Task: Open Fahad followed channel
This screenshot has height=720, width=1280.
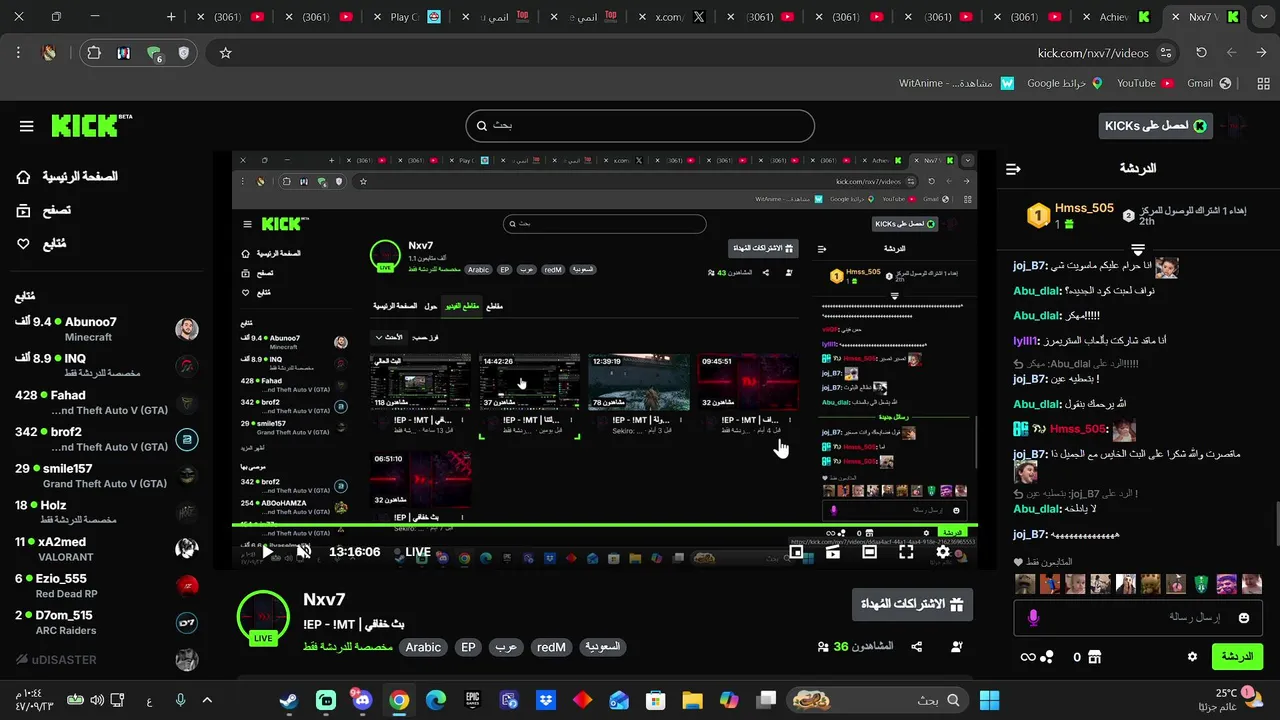Action: pyautogui.click(x=107, y=402)
